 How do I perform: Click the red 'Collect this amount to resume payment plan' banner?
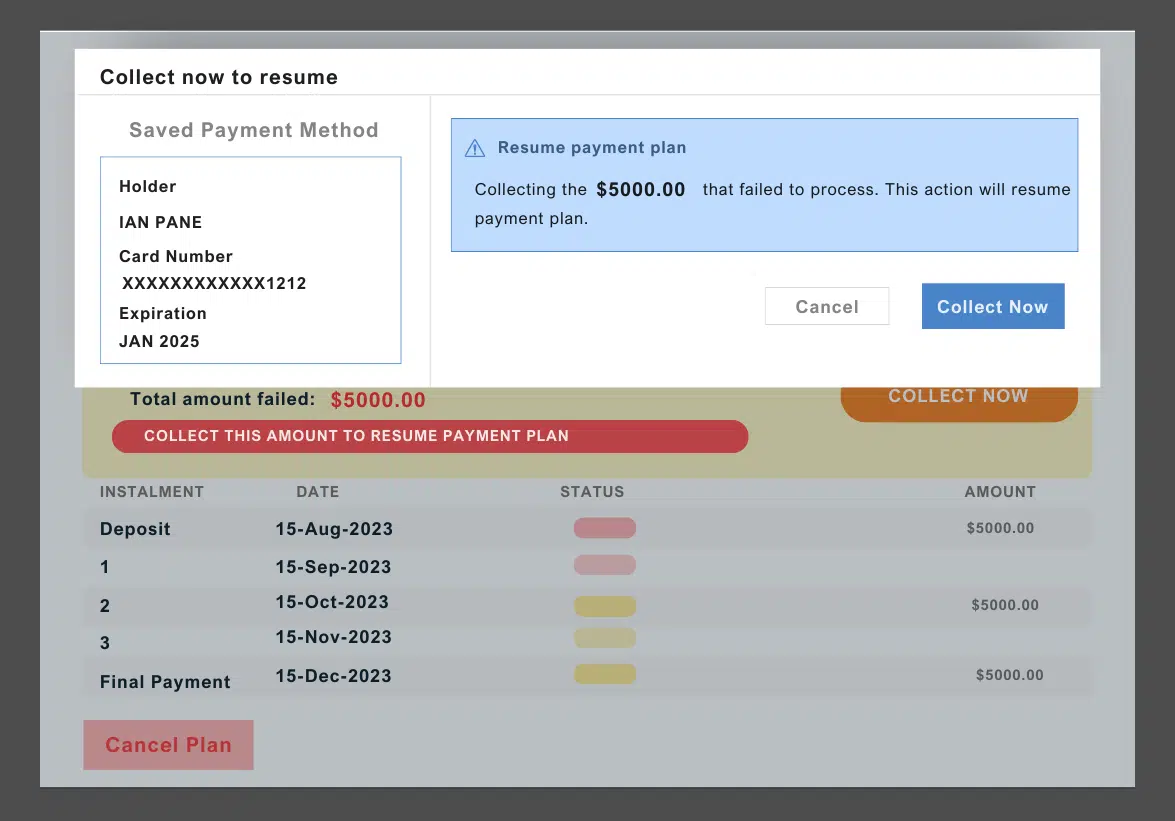click(x=430, y=436)
